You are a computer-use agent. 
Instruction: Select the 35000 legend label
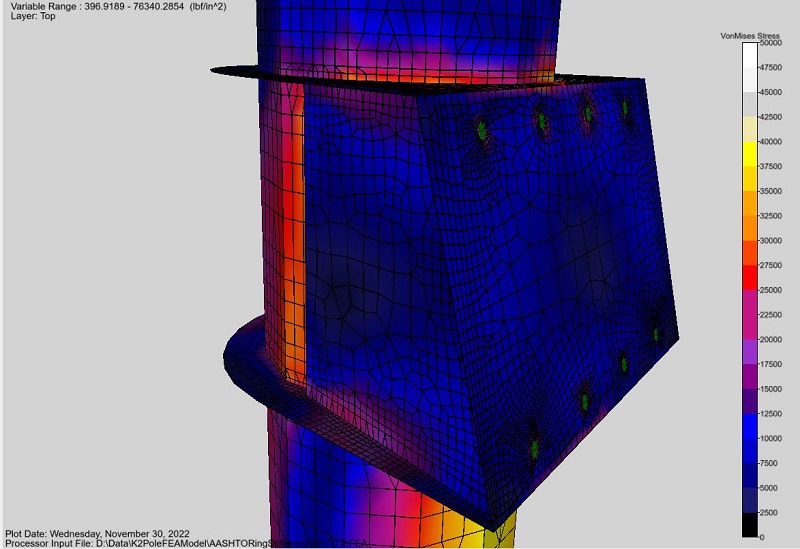point(770,191)
